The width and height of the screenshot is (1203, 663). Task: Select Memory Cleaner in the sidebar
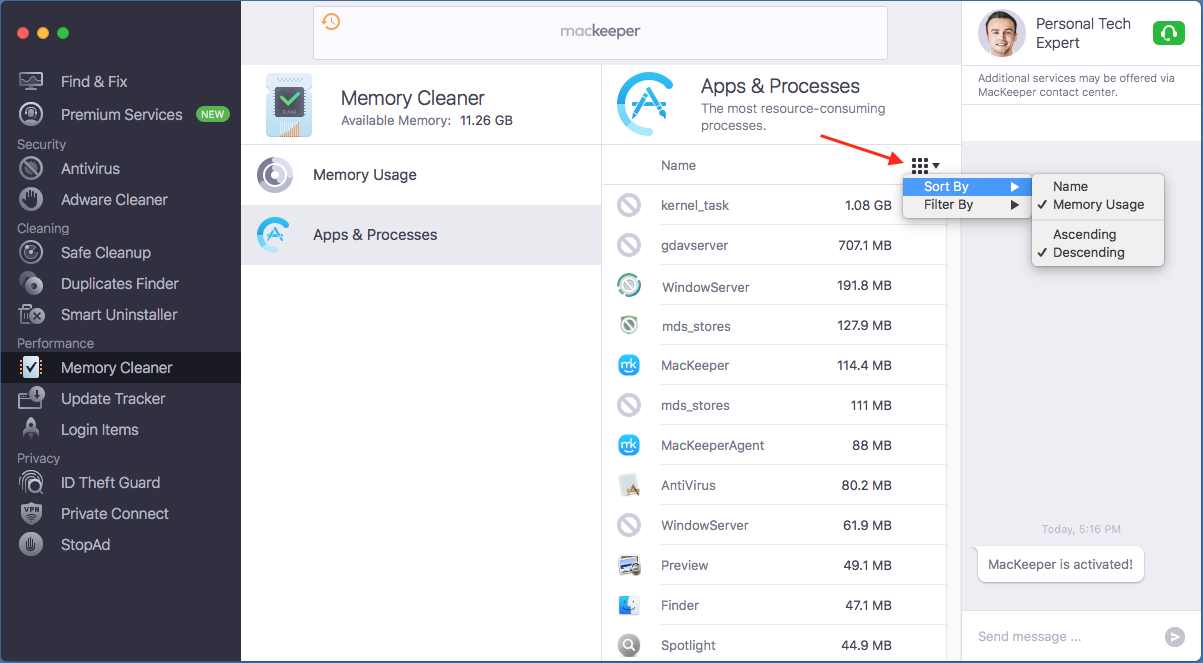(x=120, y=368)
